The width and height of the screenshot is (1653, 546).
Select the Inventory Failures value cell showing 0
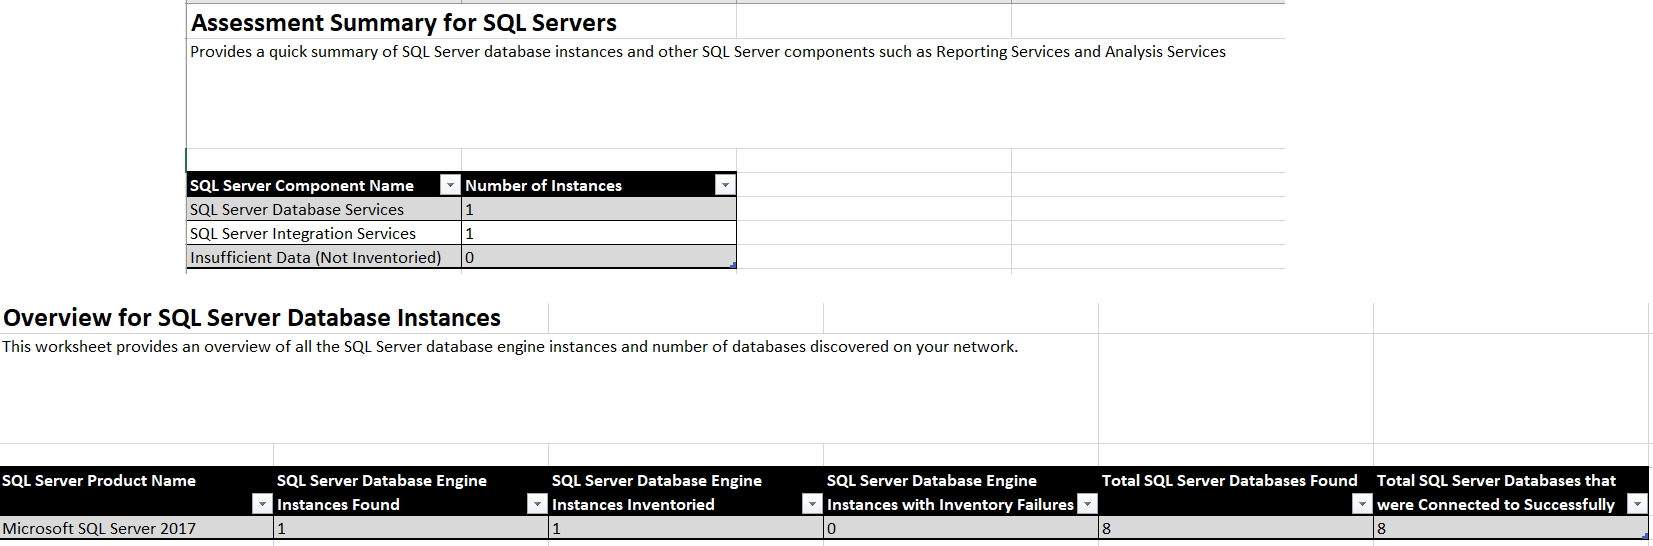pos(960,528)
